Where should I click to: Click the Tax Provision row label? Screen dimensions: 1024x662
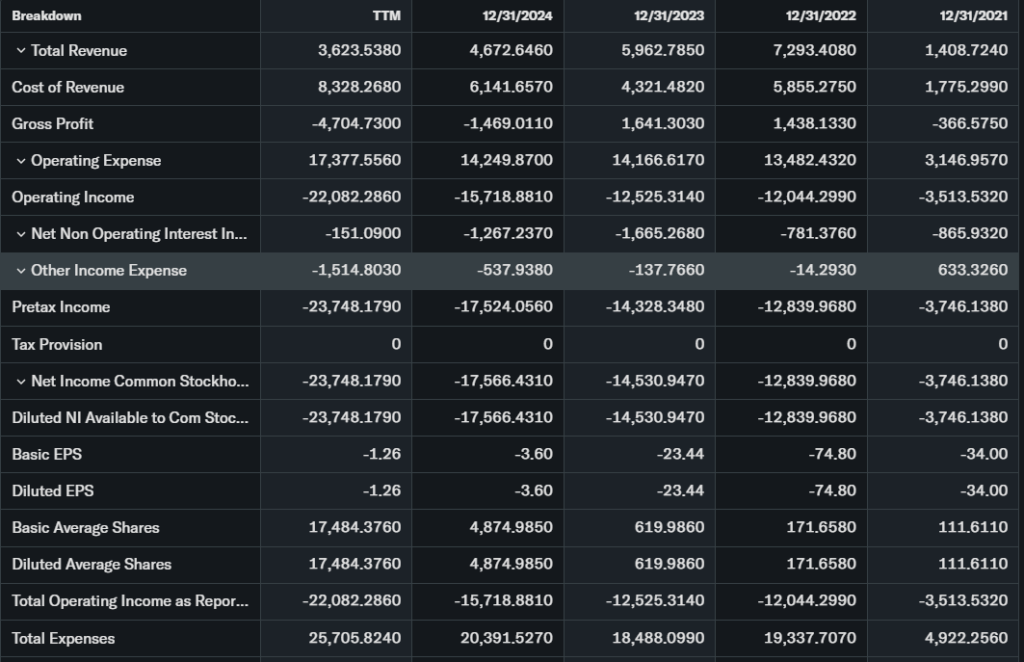[x=57, y=344]
